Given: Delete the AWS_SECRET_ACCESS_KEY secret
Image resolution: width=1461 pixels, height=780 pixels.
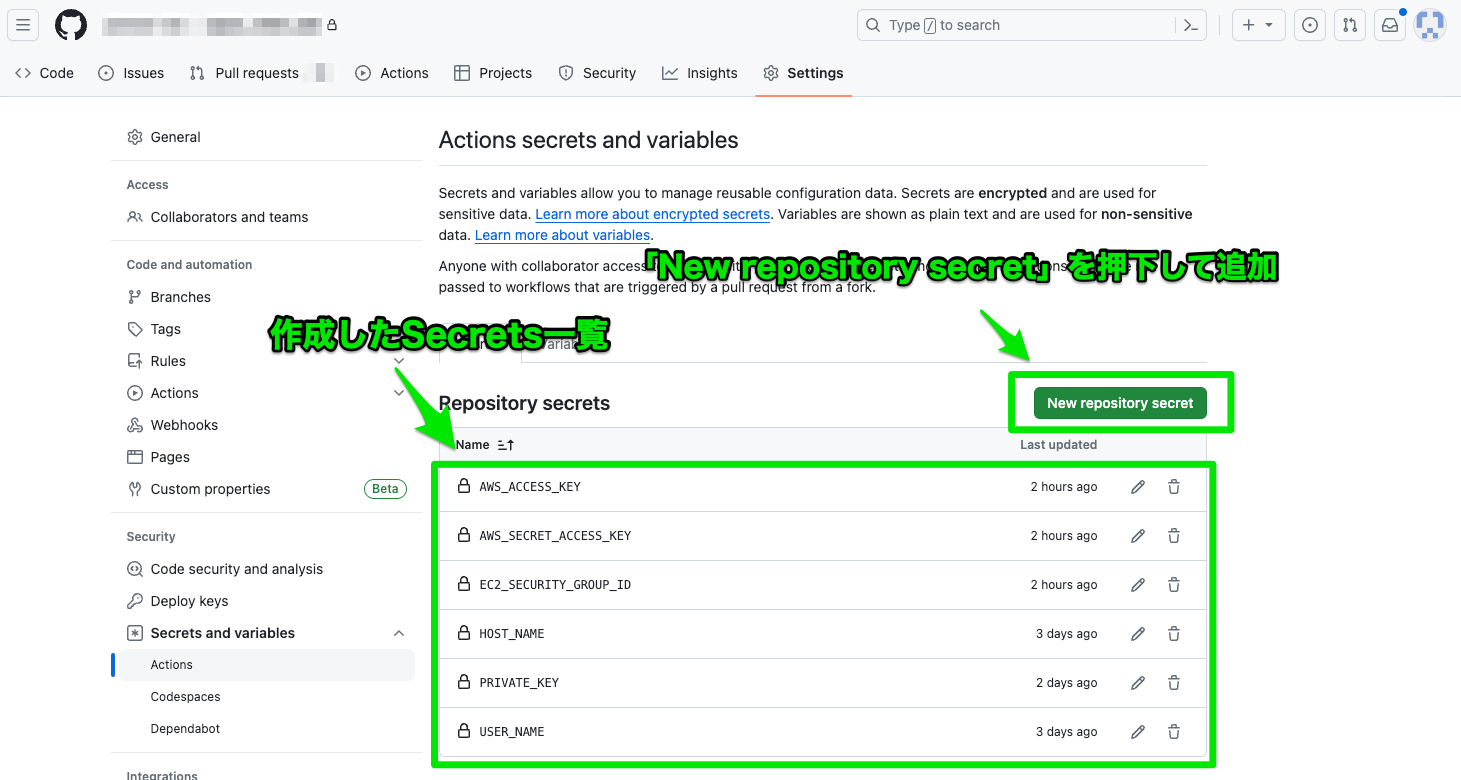Looking at the screenshot, I should (1173, 535).
